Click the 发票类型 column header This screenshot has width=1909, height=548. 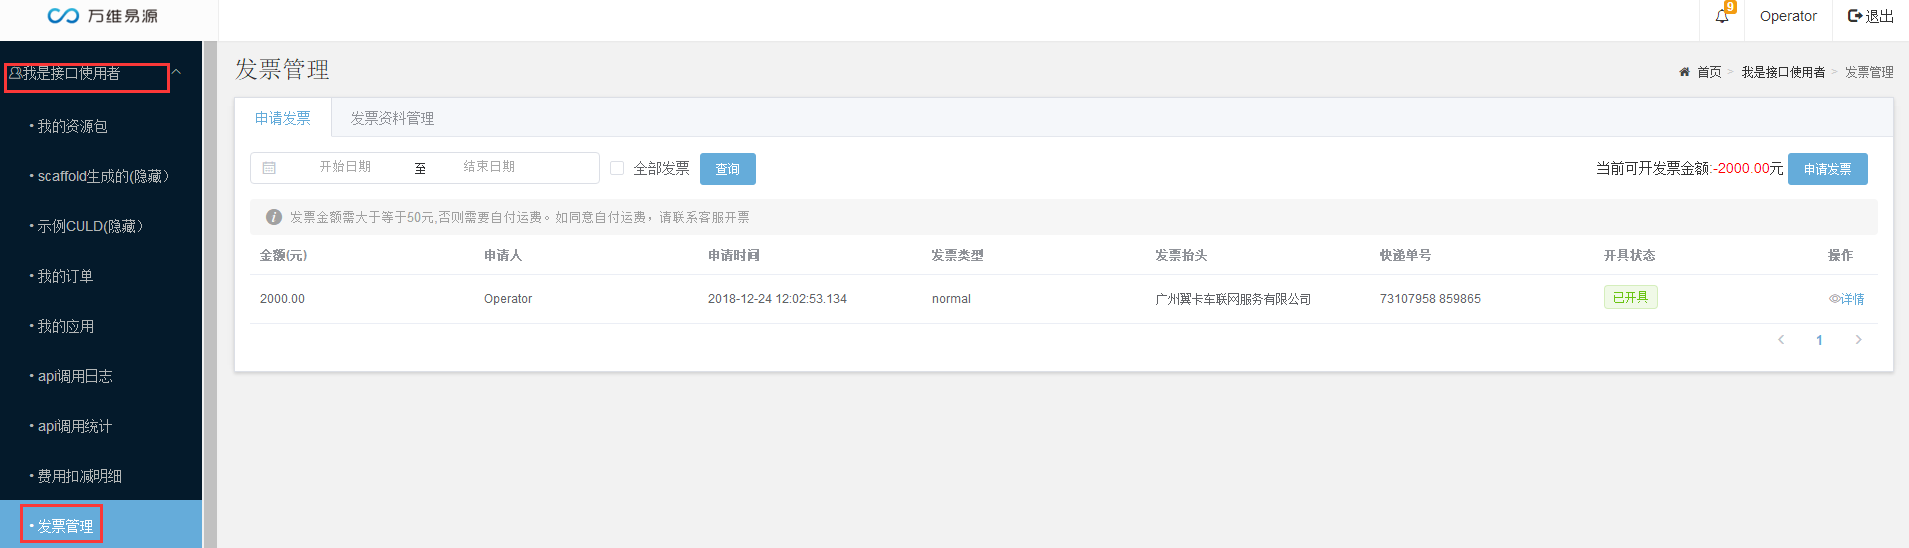957,255
